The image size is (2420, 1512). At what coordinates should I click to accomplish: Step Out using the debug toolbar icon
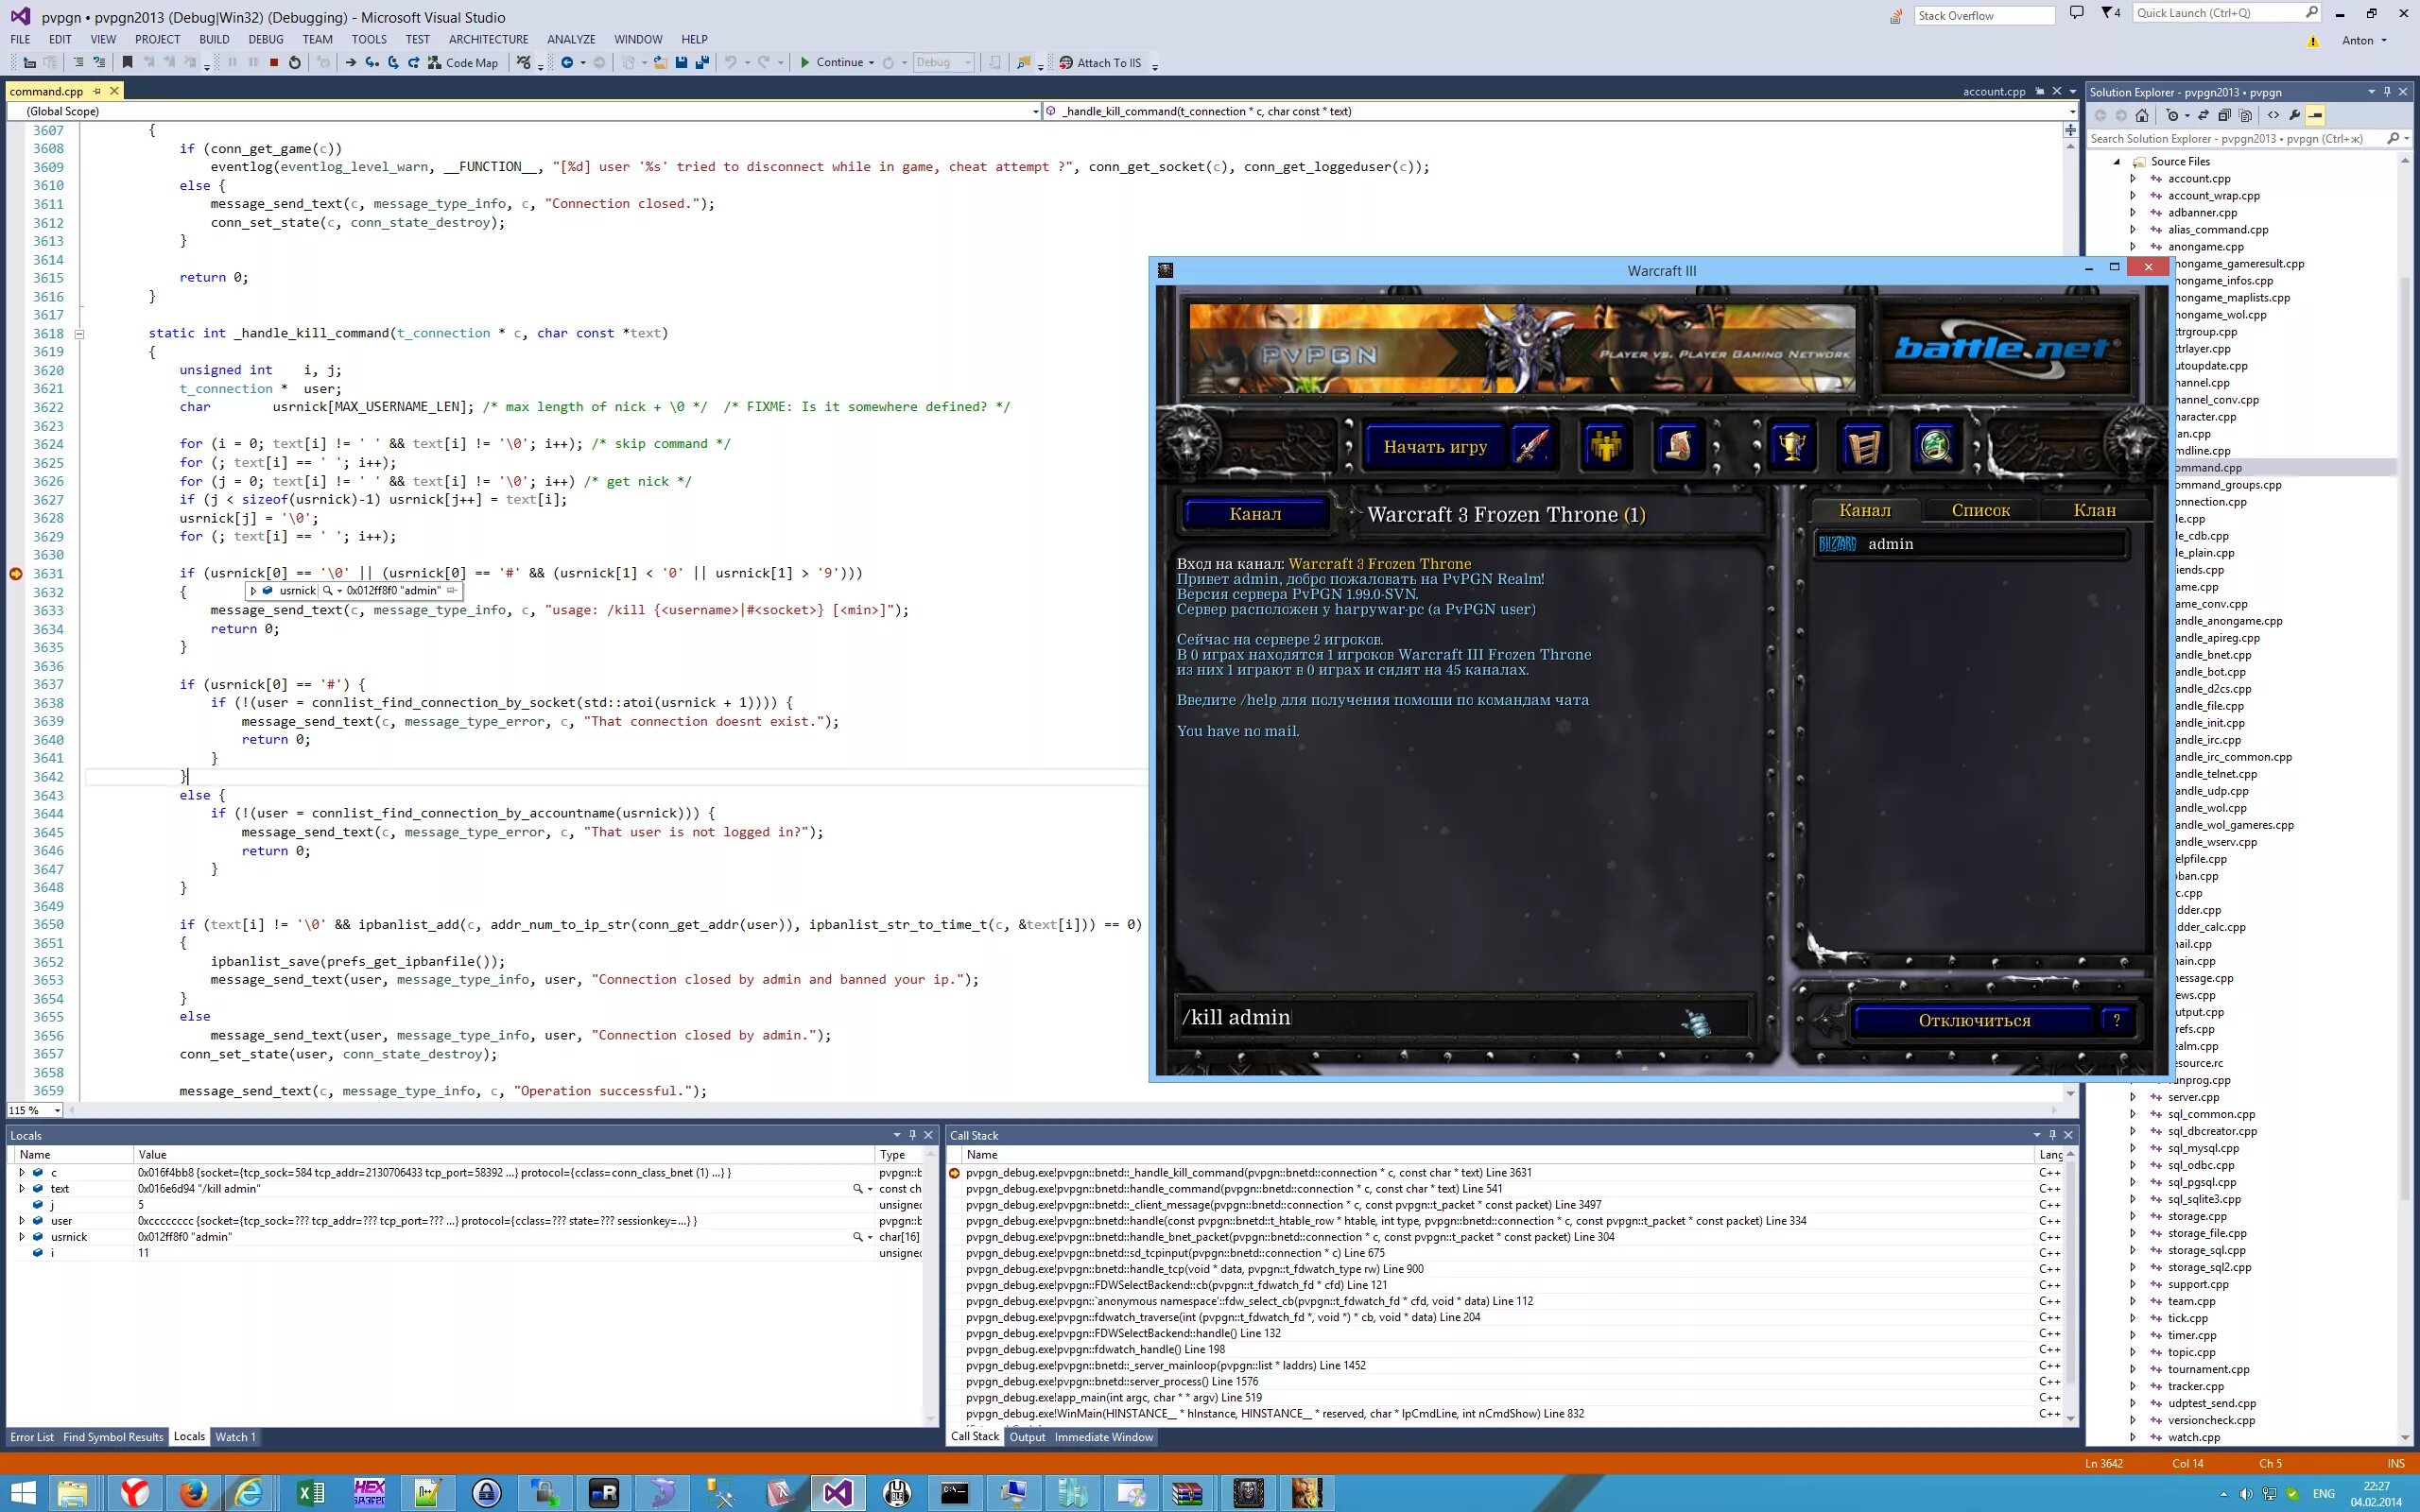point(413,62)
